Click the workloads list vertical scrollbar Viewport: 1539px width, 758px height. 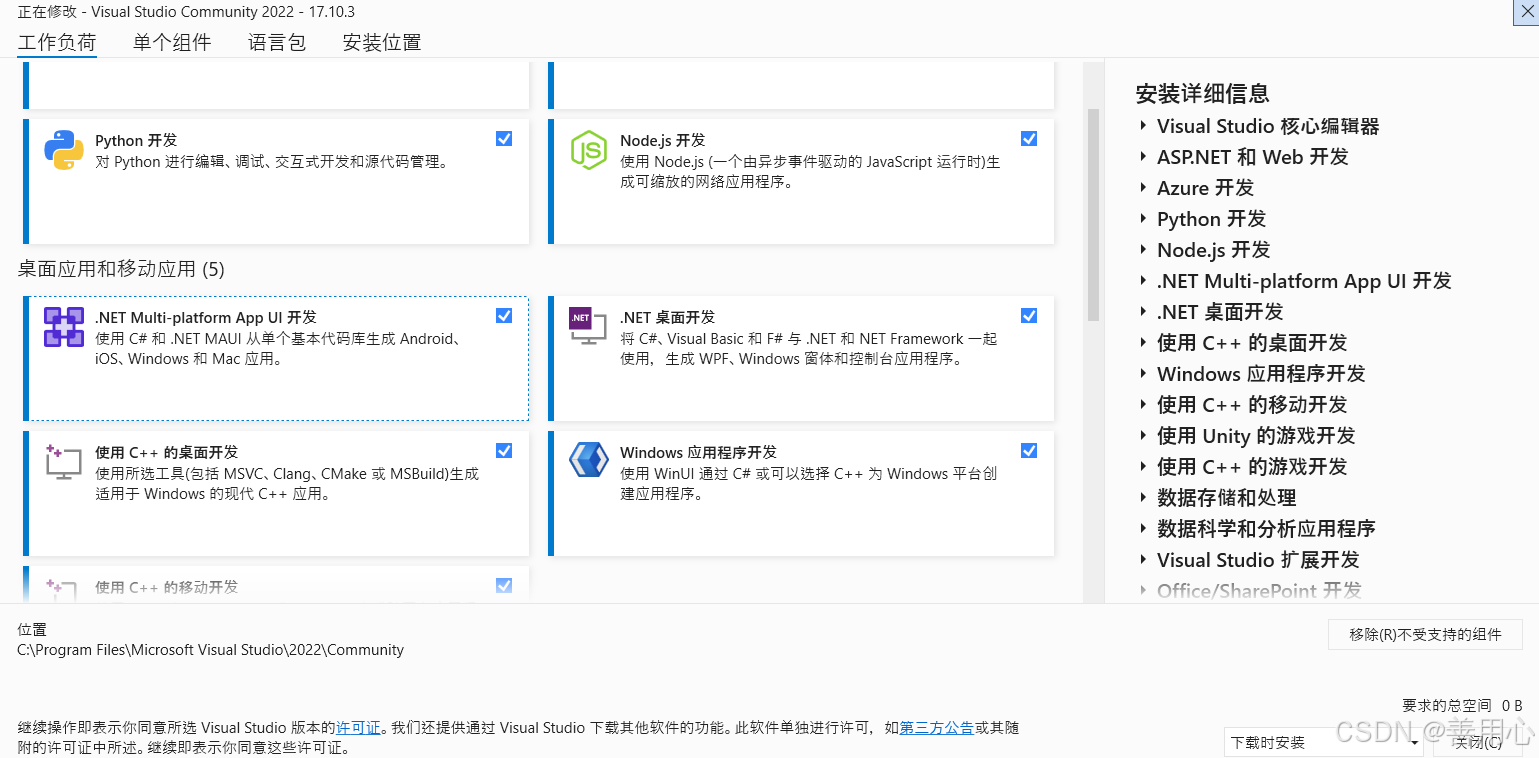click(1093, 215)
